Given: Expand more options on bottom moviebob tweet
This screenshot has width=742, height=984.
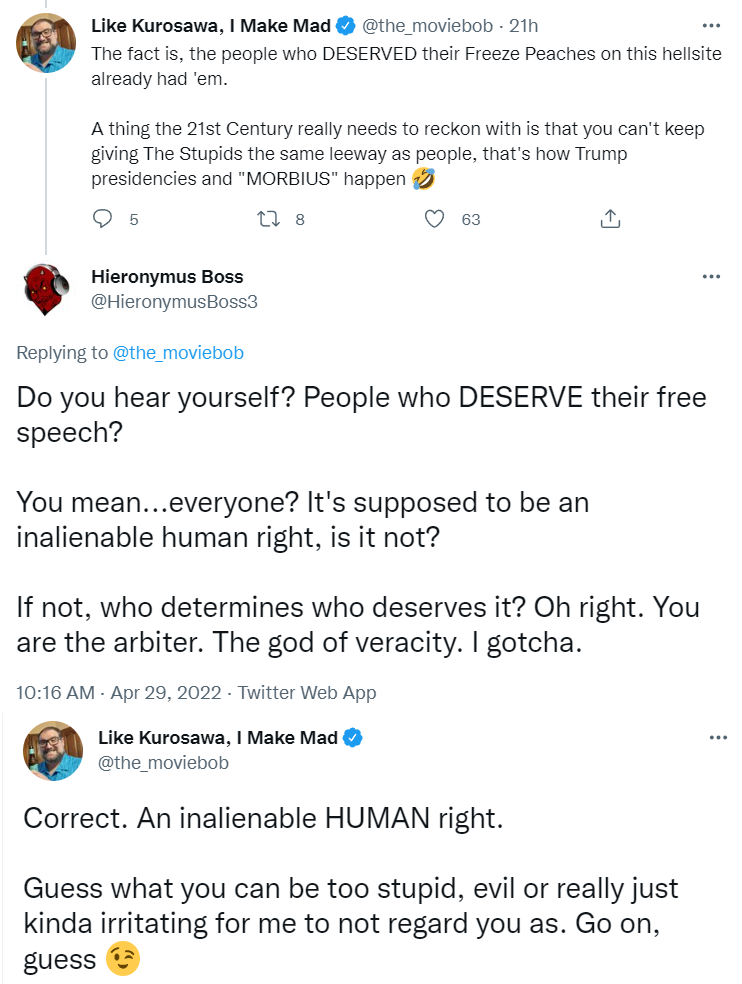Looking at the screenshot, I should click(x=718, y=737).
